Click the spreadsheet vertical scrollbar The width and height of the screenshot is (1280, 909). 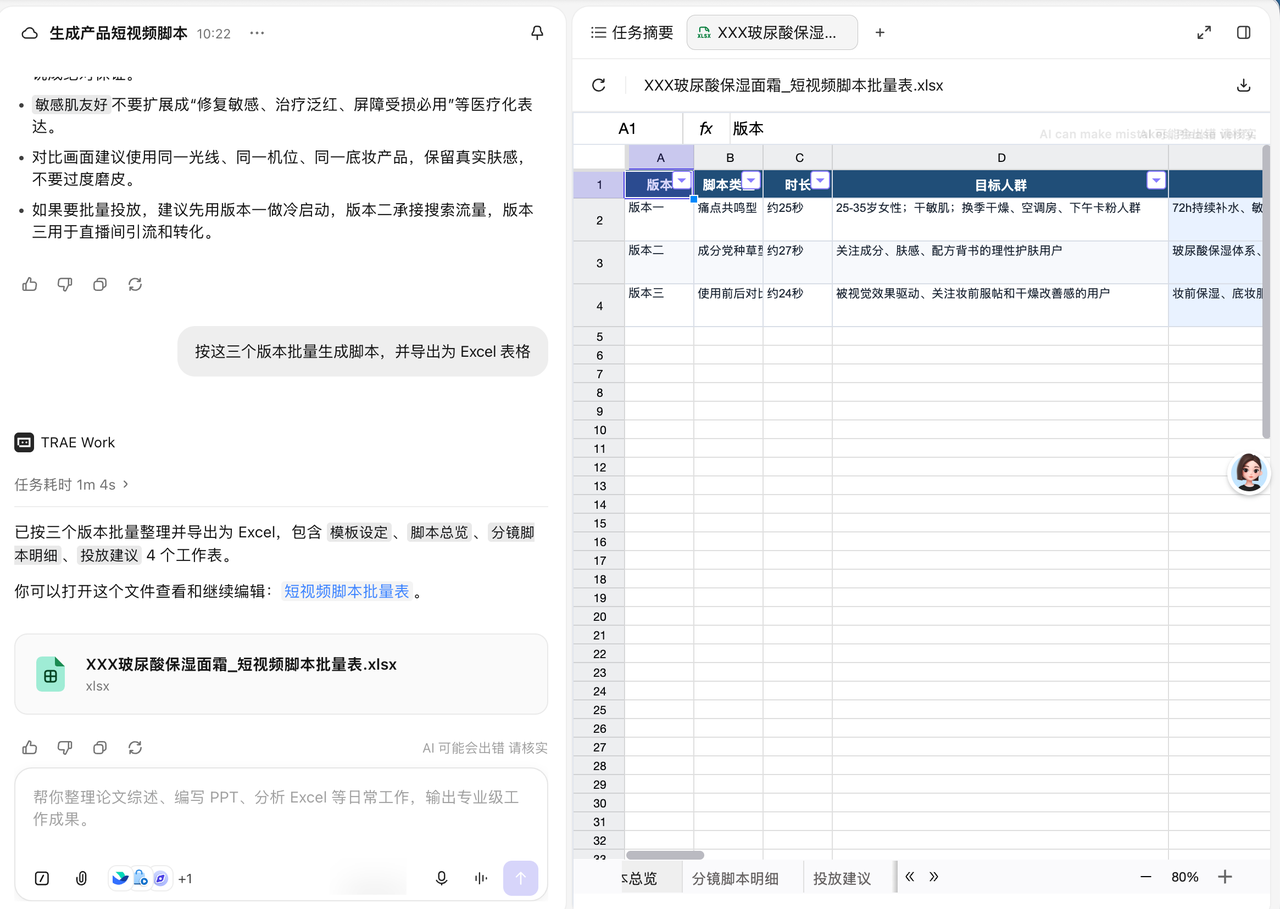tap(1266, 292)
